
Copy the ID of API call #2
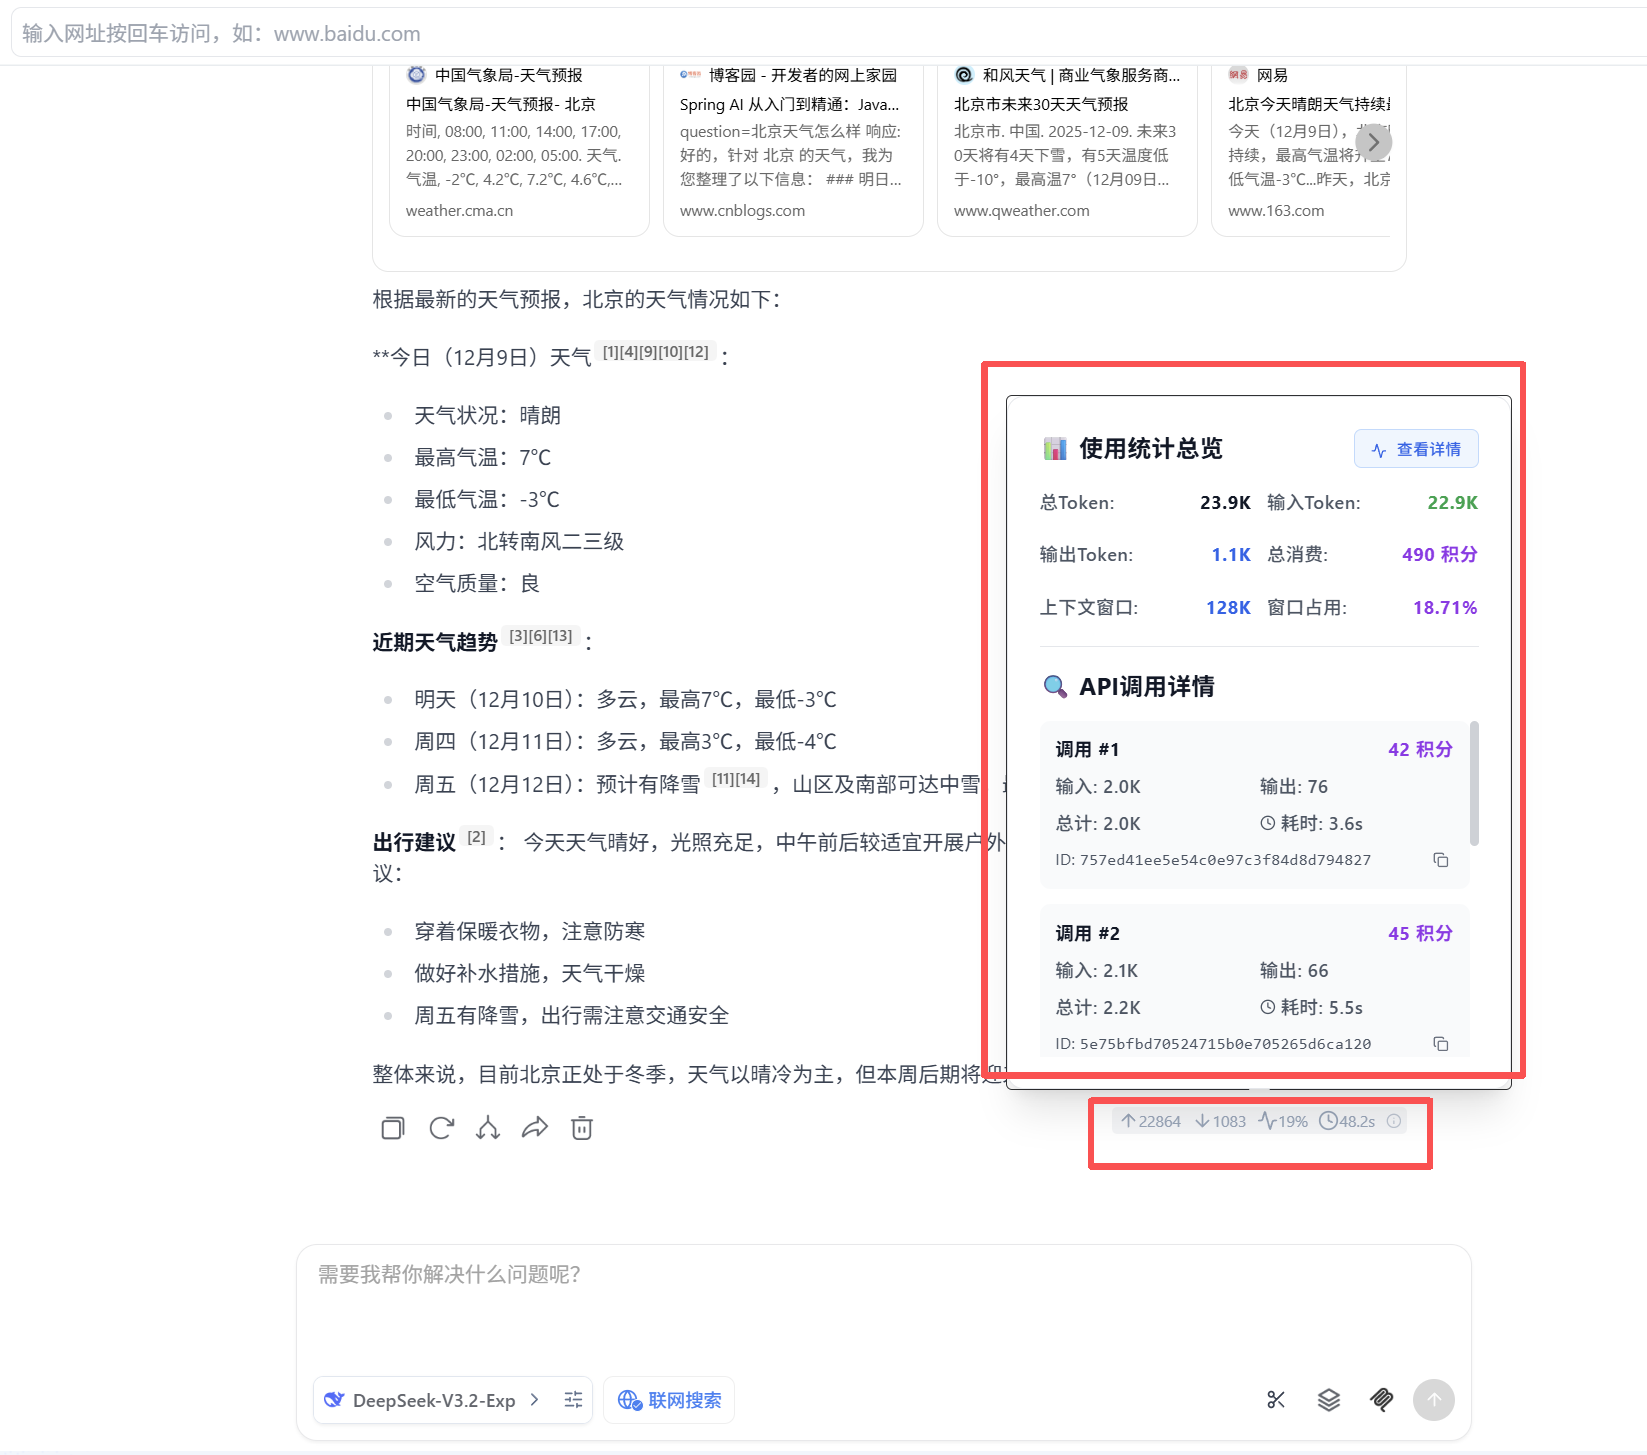click(x=1441, y=1044)
